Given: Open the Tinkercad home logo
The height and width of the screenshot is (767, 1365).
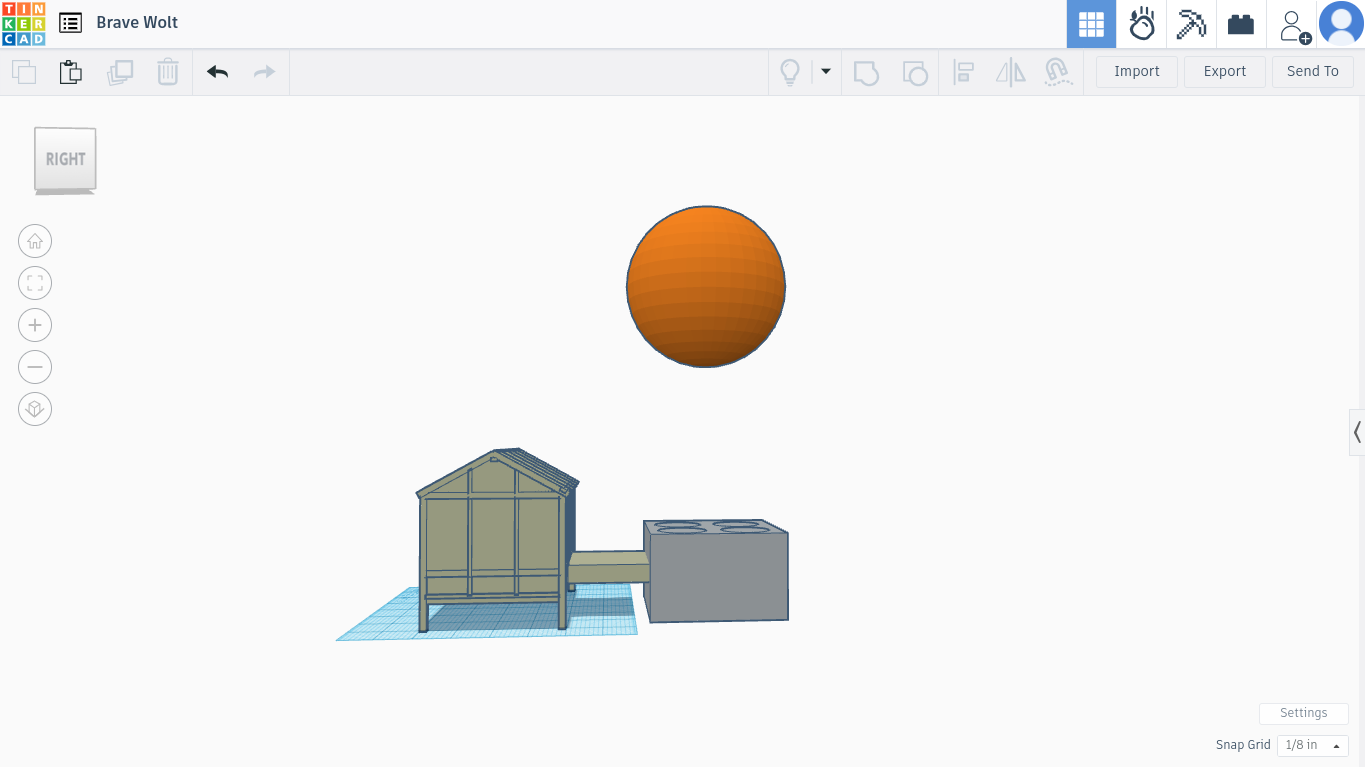Looking at the screenshot, I should (23, 24).
